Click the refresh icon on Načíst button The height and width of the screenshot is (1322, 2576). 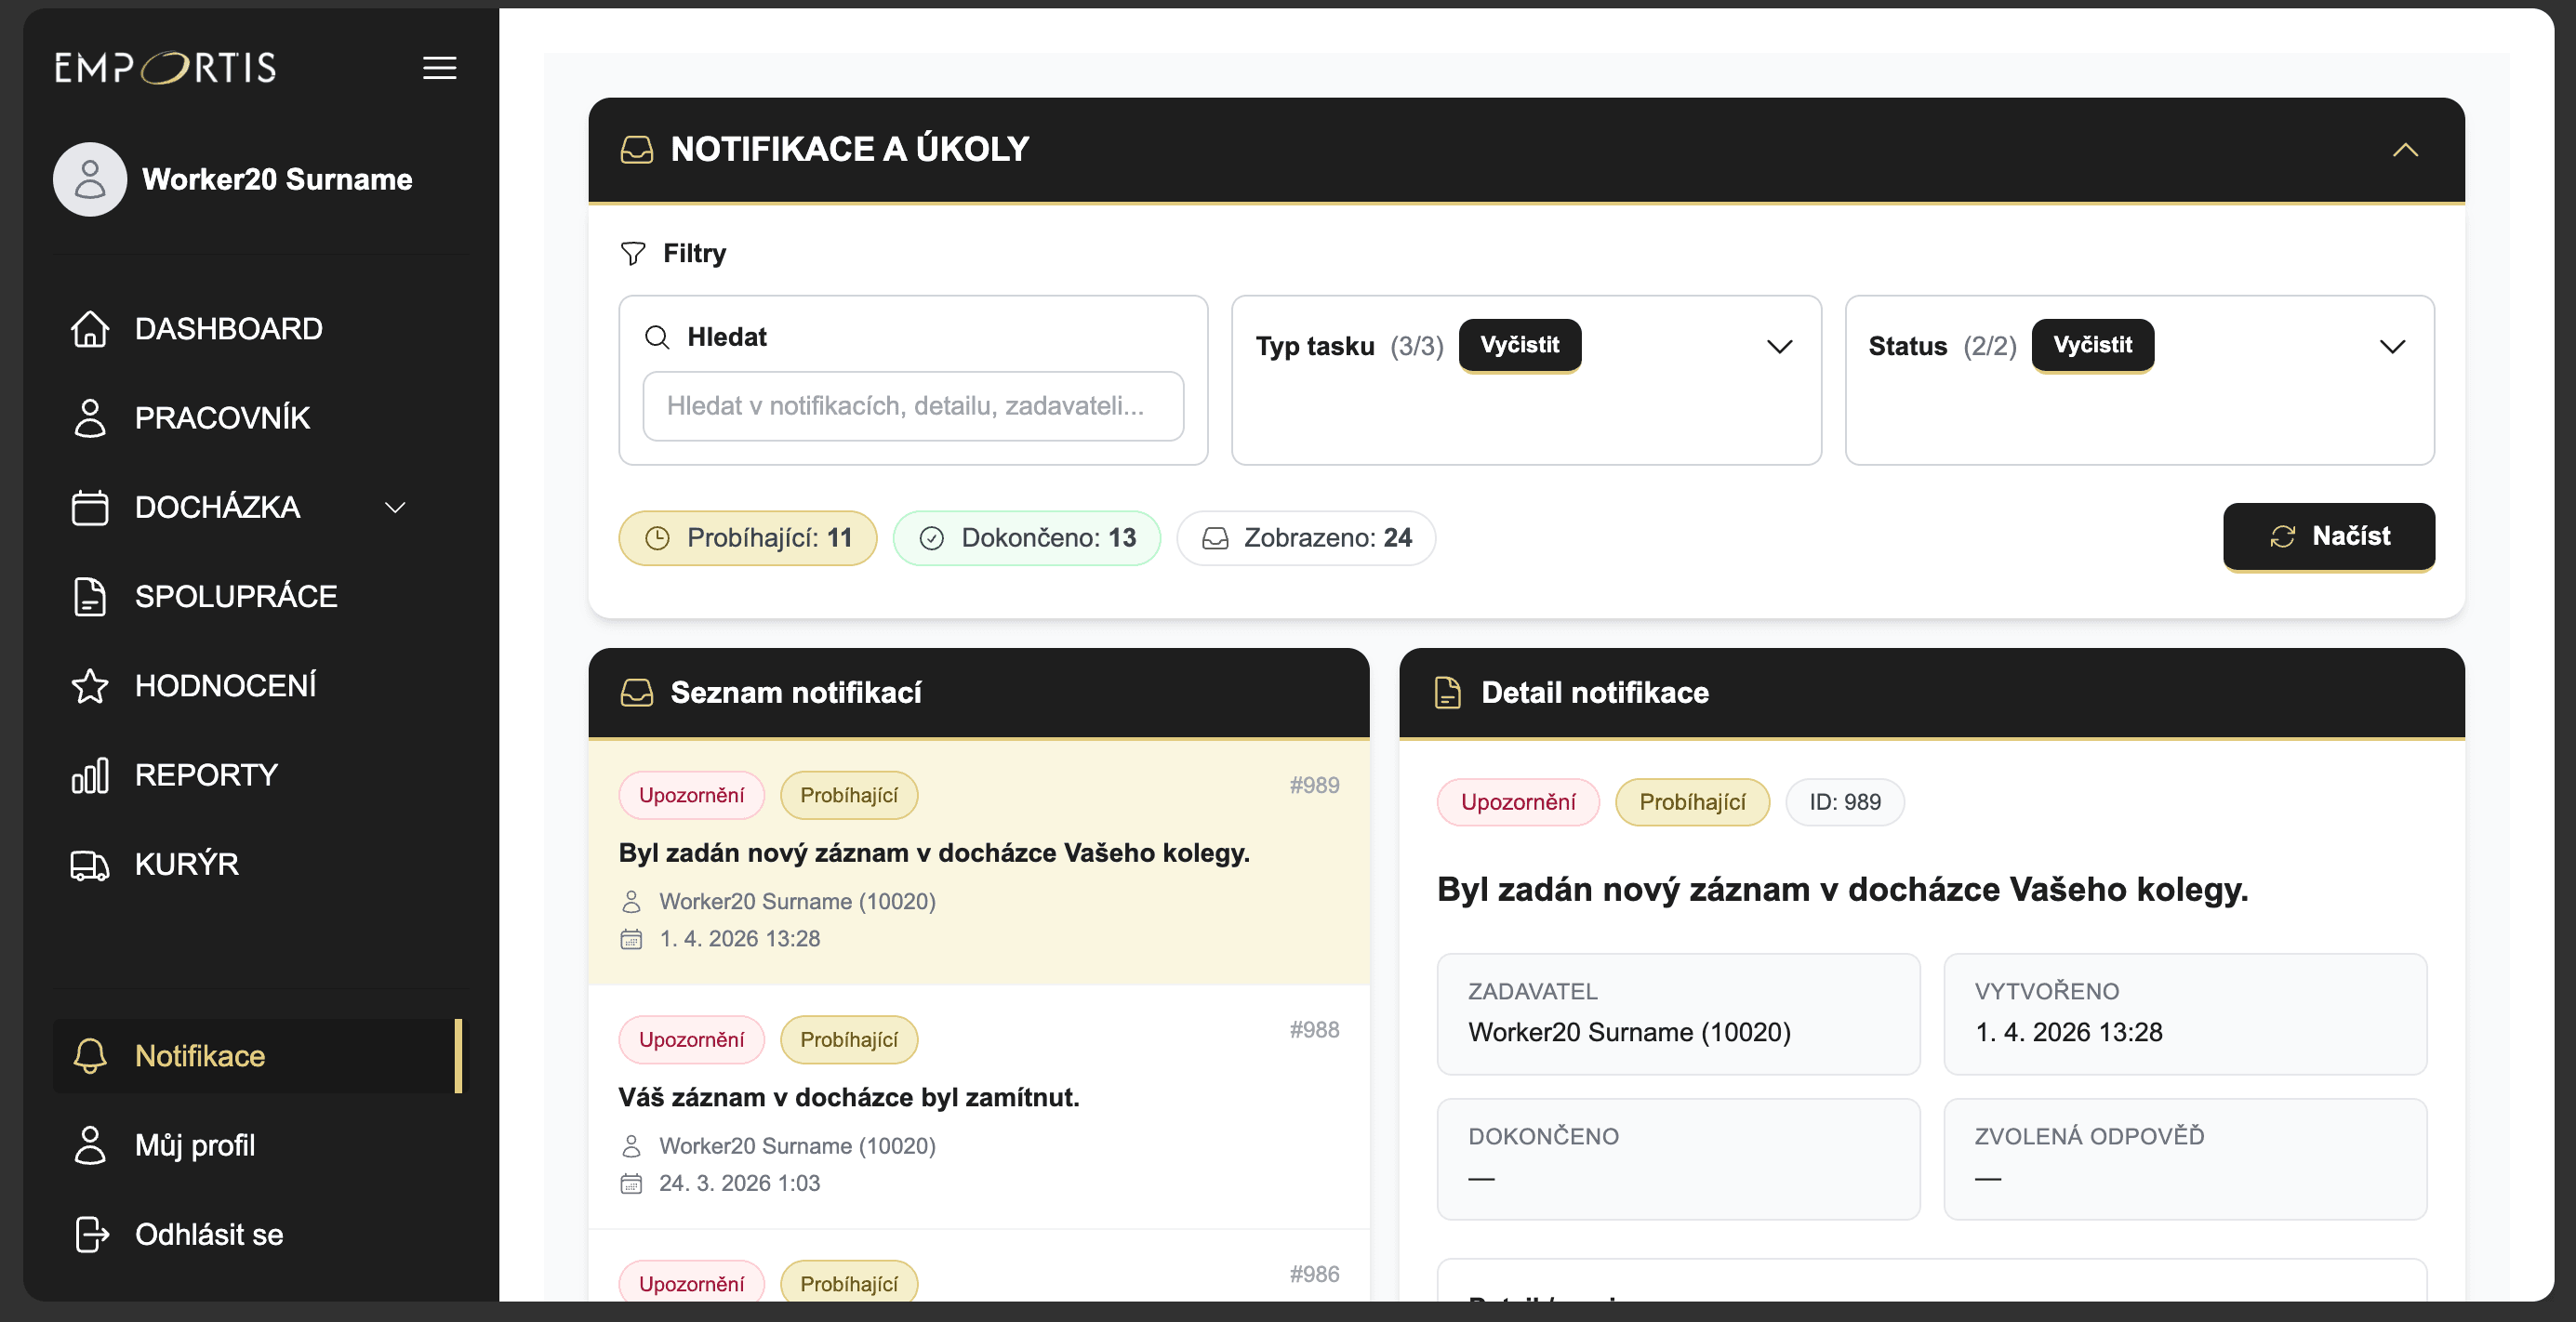(2283, 536)
